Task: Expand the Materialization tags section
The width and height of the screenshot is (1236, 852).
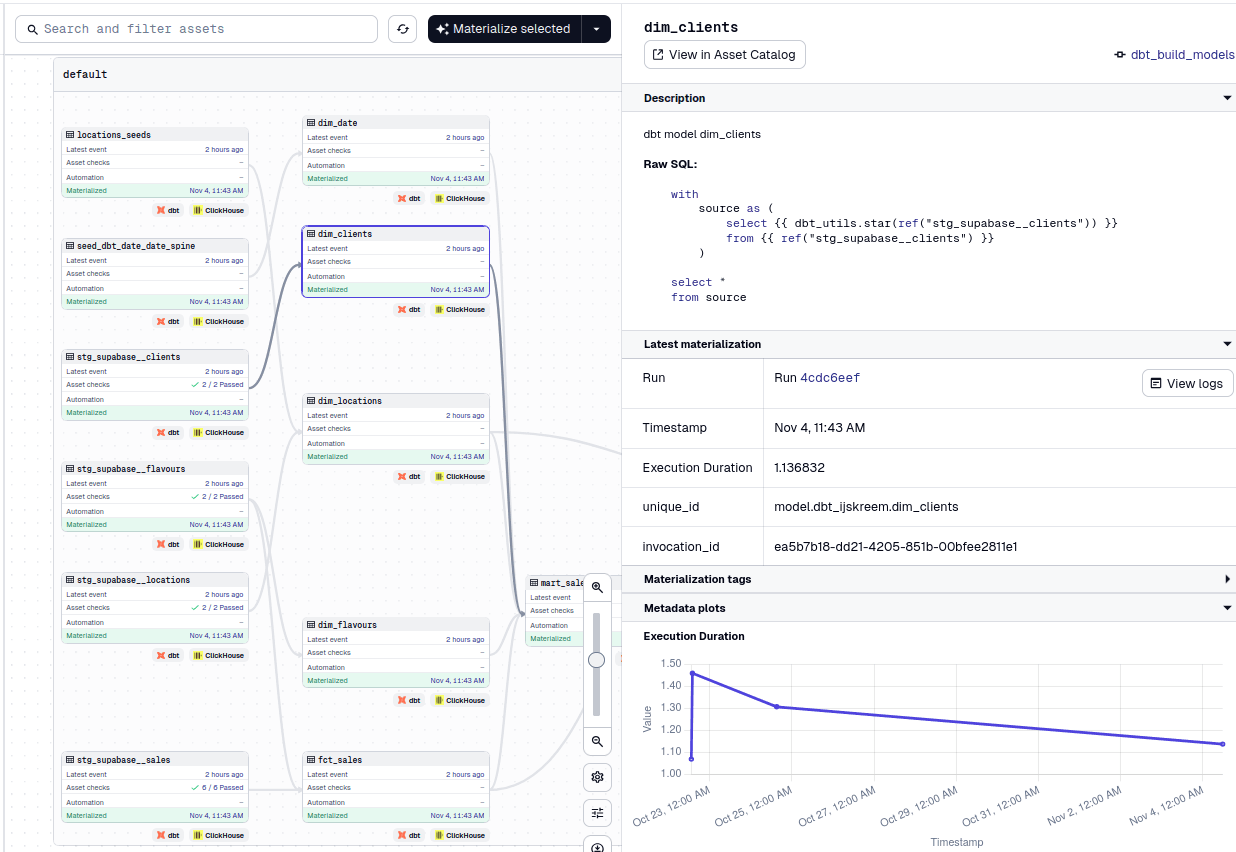Action: click(x=1227, y=579)
